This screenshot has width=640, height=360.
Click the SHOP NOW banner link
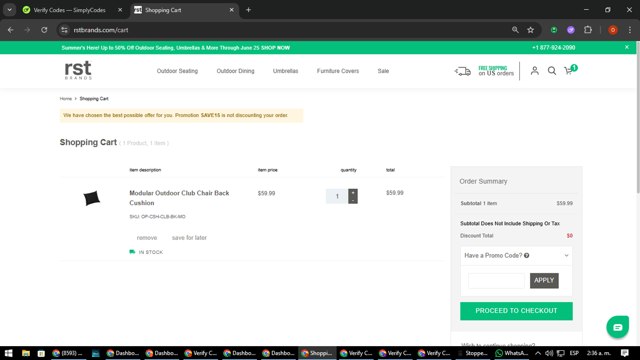pyautogui.click(x=276, y=48)
